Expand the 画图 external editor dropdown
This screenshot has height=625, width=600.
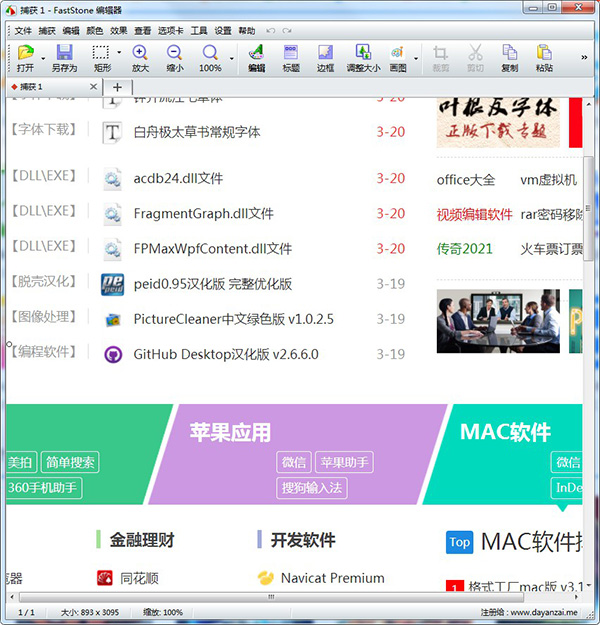click(x=416, y=59)
